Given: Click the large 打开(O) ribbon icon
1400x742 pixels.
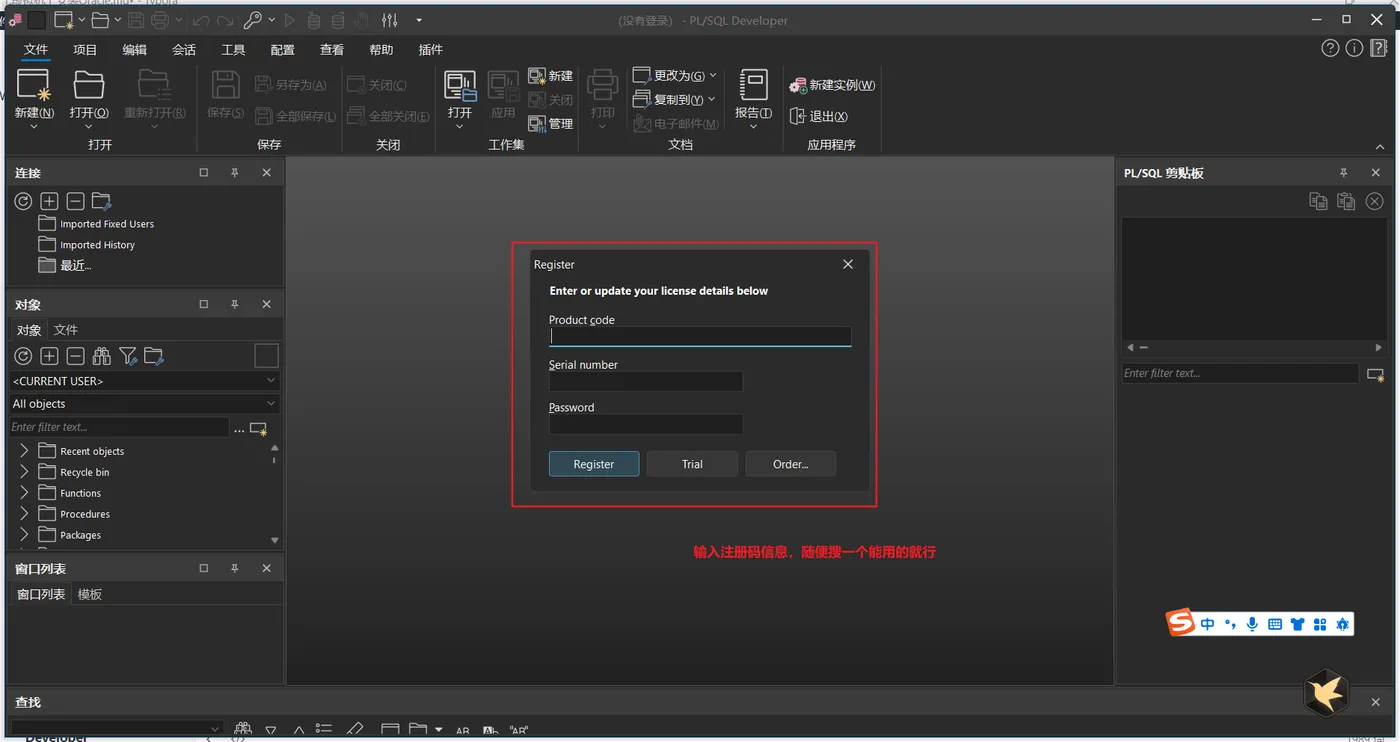Looking at the screenshot, I should click(x=89, y=86).
